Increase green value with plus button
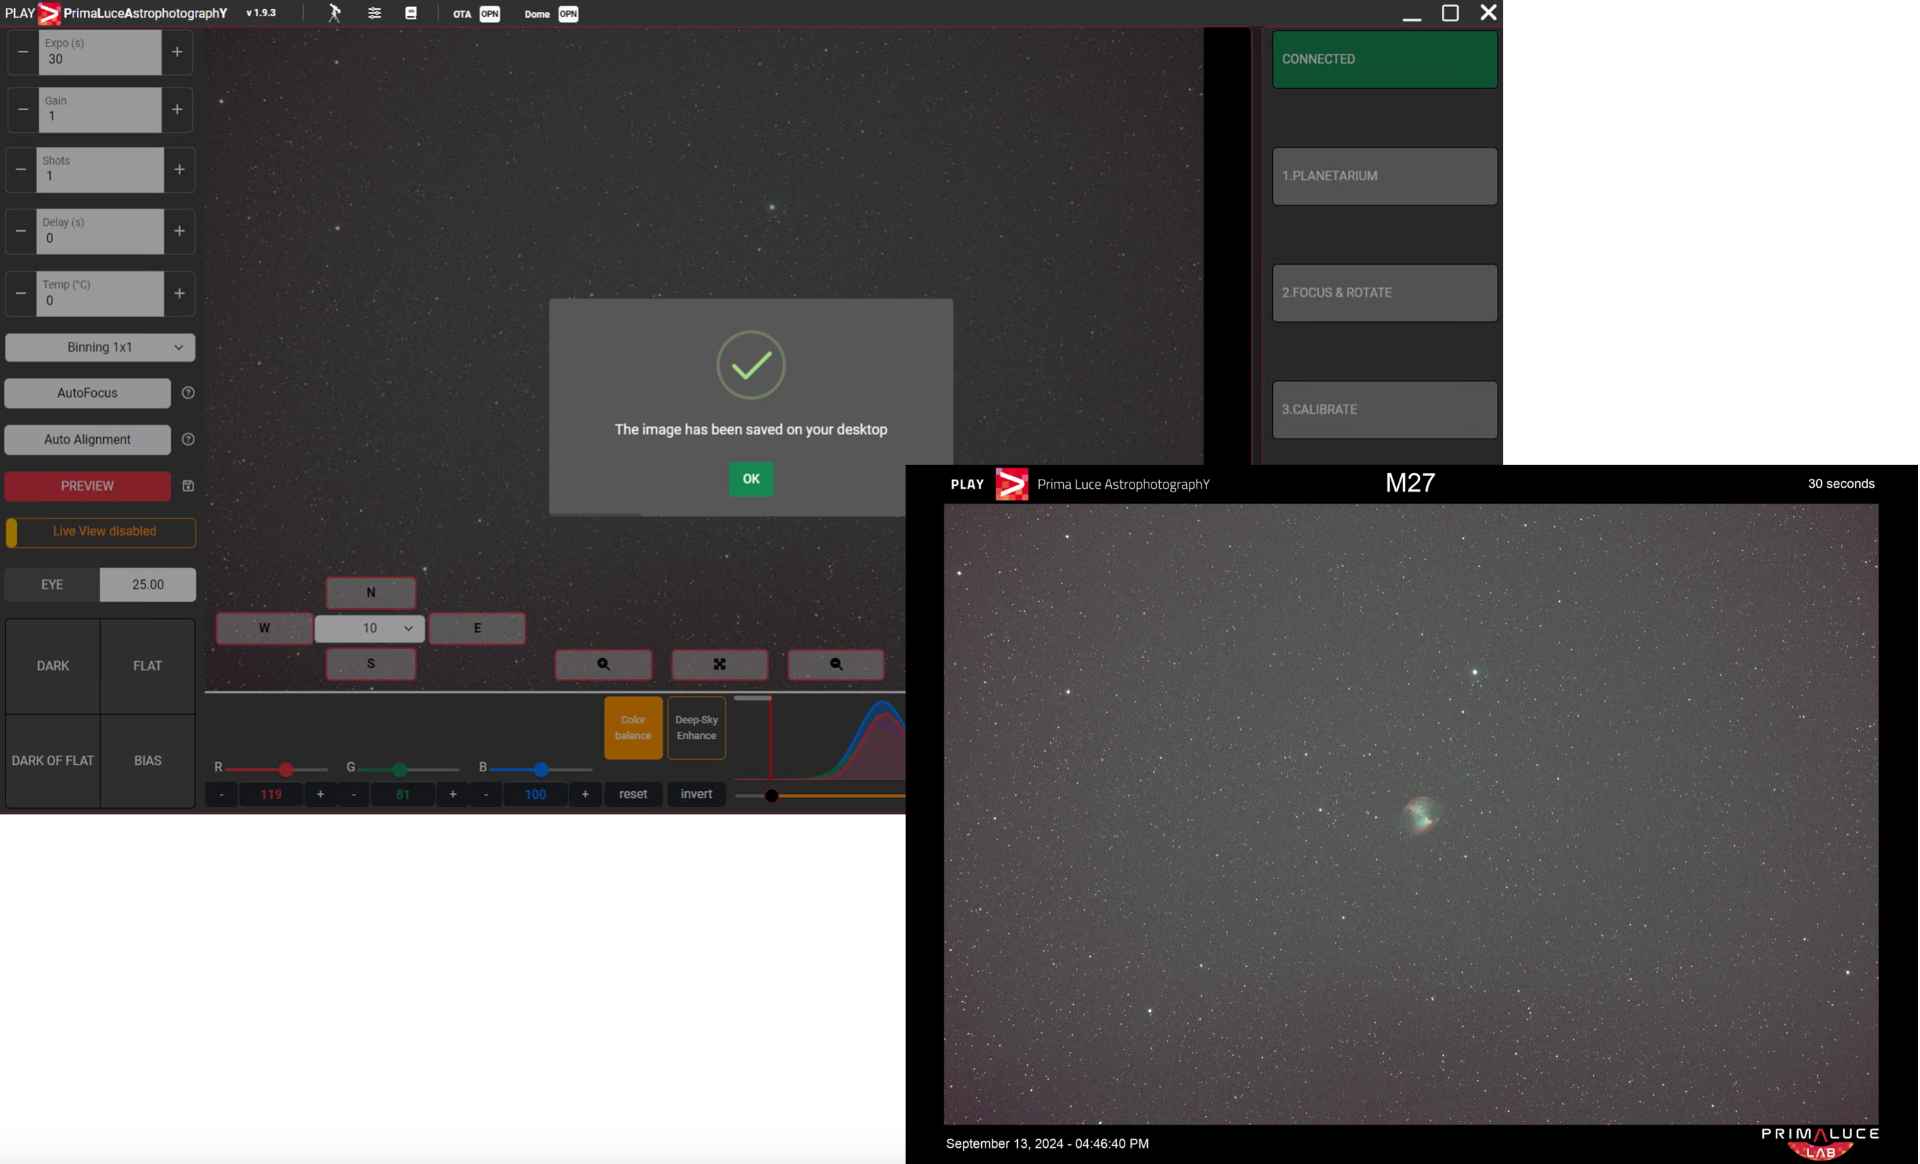This screenshot has width=1920, height=1164. pos(453,795)
